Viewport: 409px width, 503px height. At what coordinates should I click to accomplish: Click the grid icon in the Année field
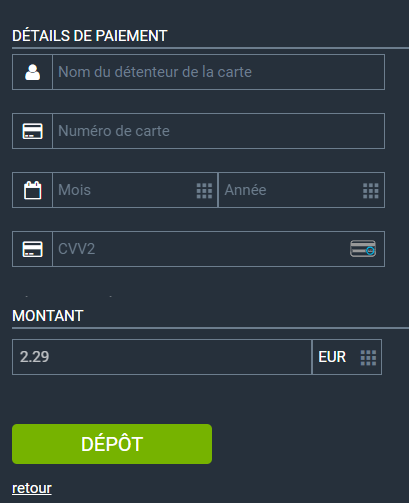click(x=370, y=191)
